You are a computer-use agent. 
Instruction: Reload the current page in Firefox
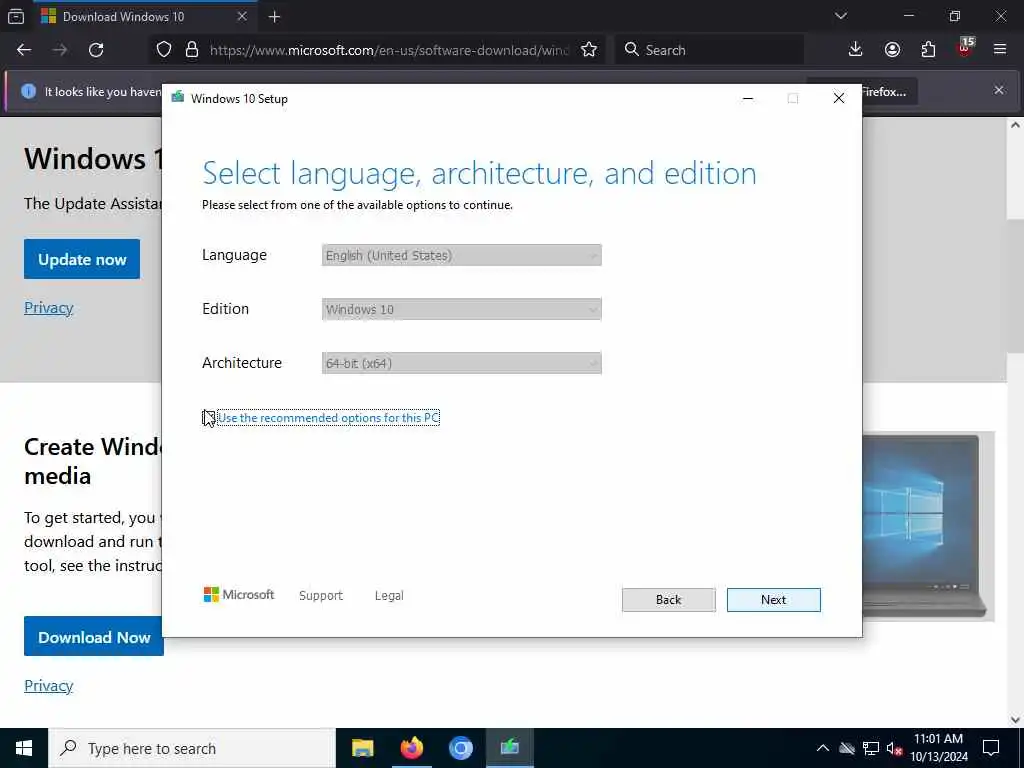tap(96, 50)
